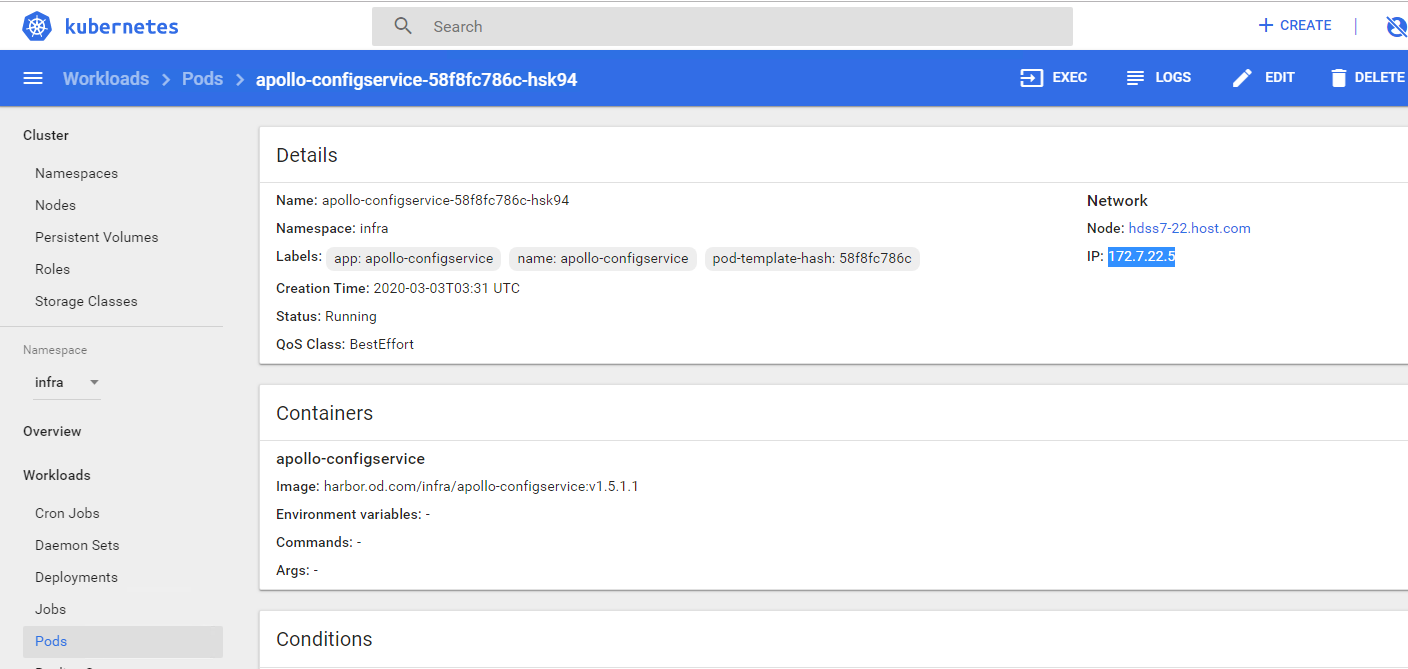
Task: Click the plus CREATE button
Action: (1294, 26)
